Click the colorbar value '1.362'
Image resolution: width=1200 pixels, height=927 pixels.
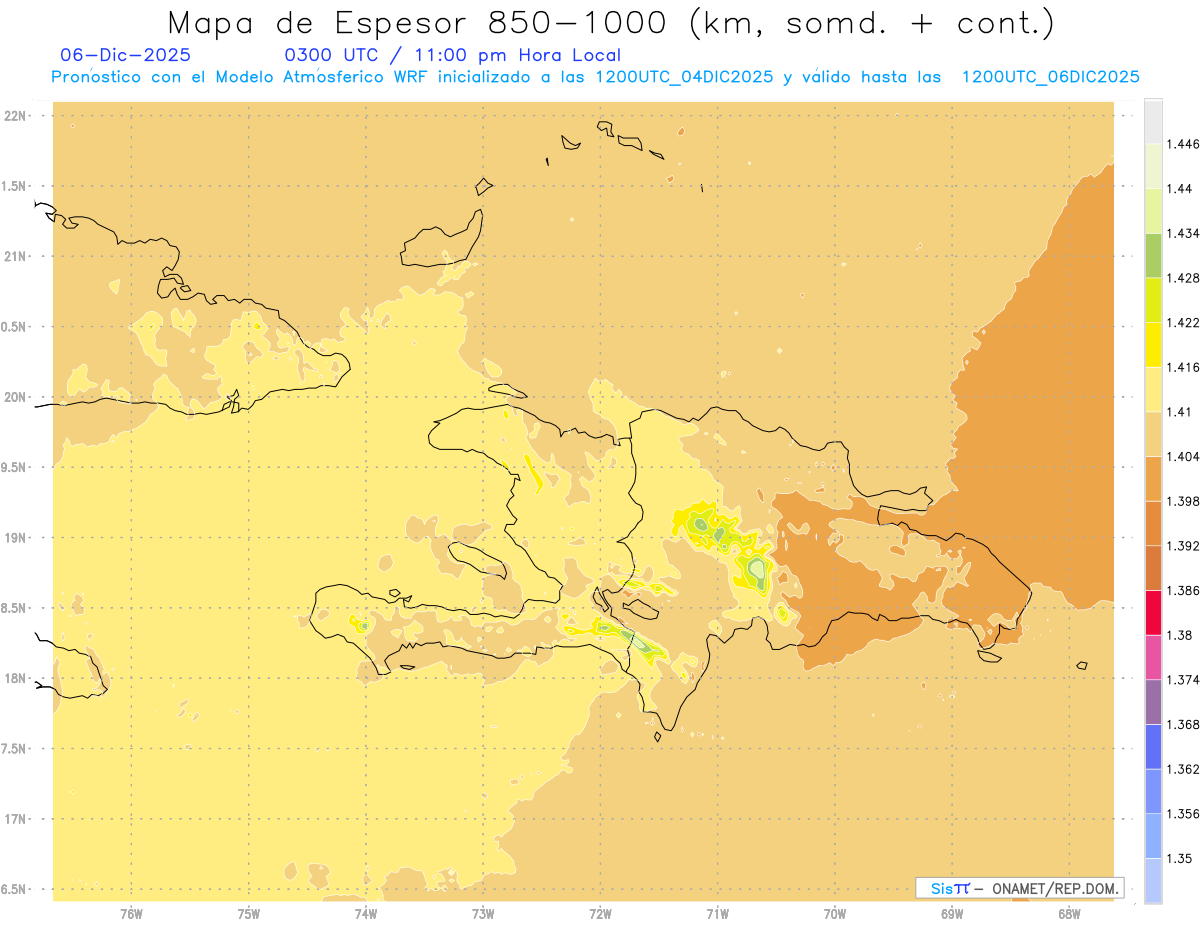click(1182, 769)
